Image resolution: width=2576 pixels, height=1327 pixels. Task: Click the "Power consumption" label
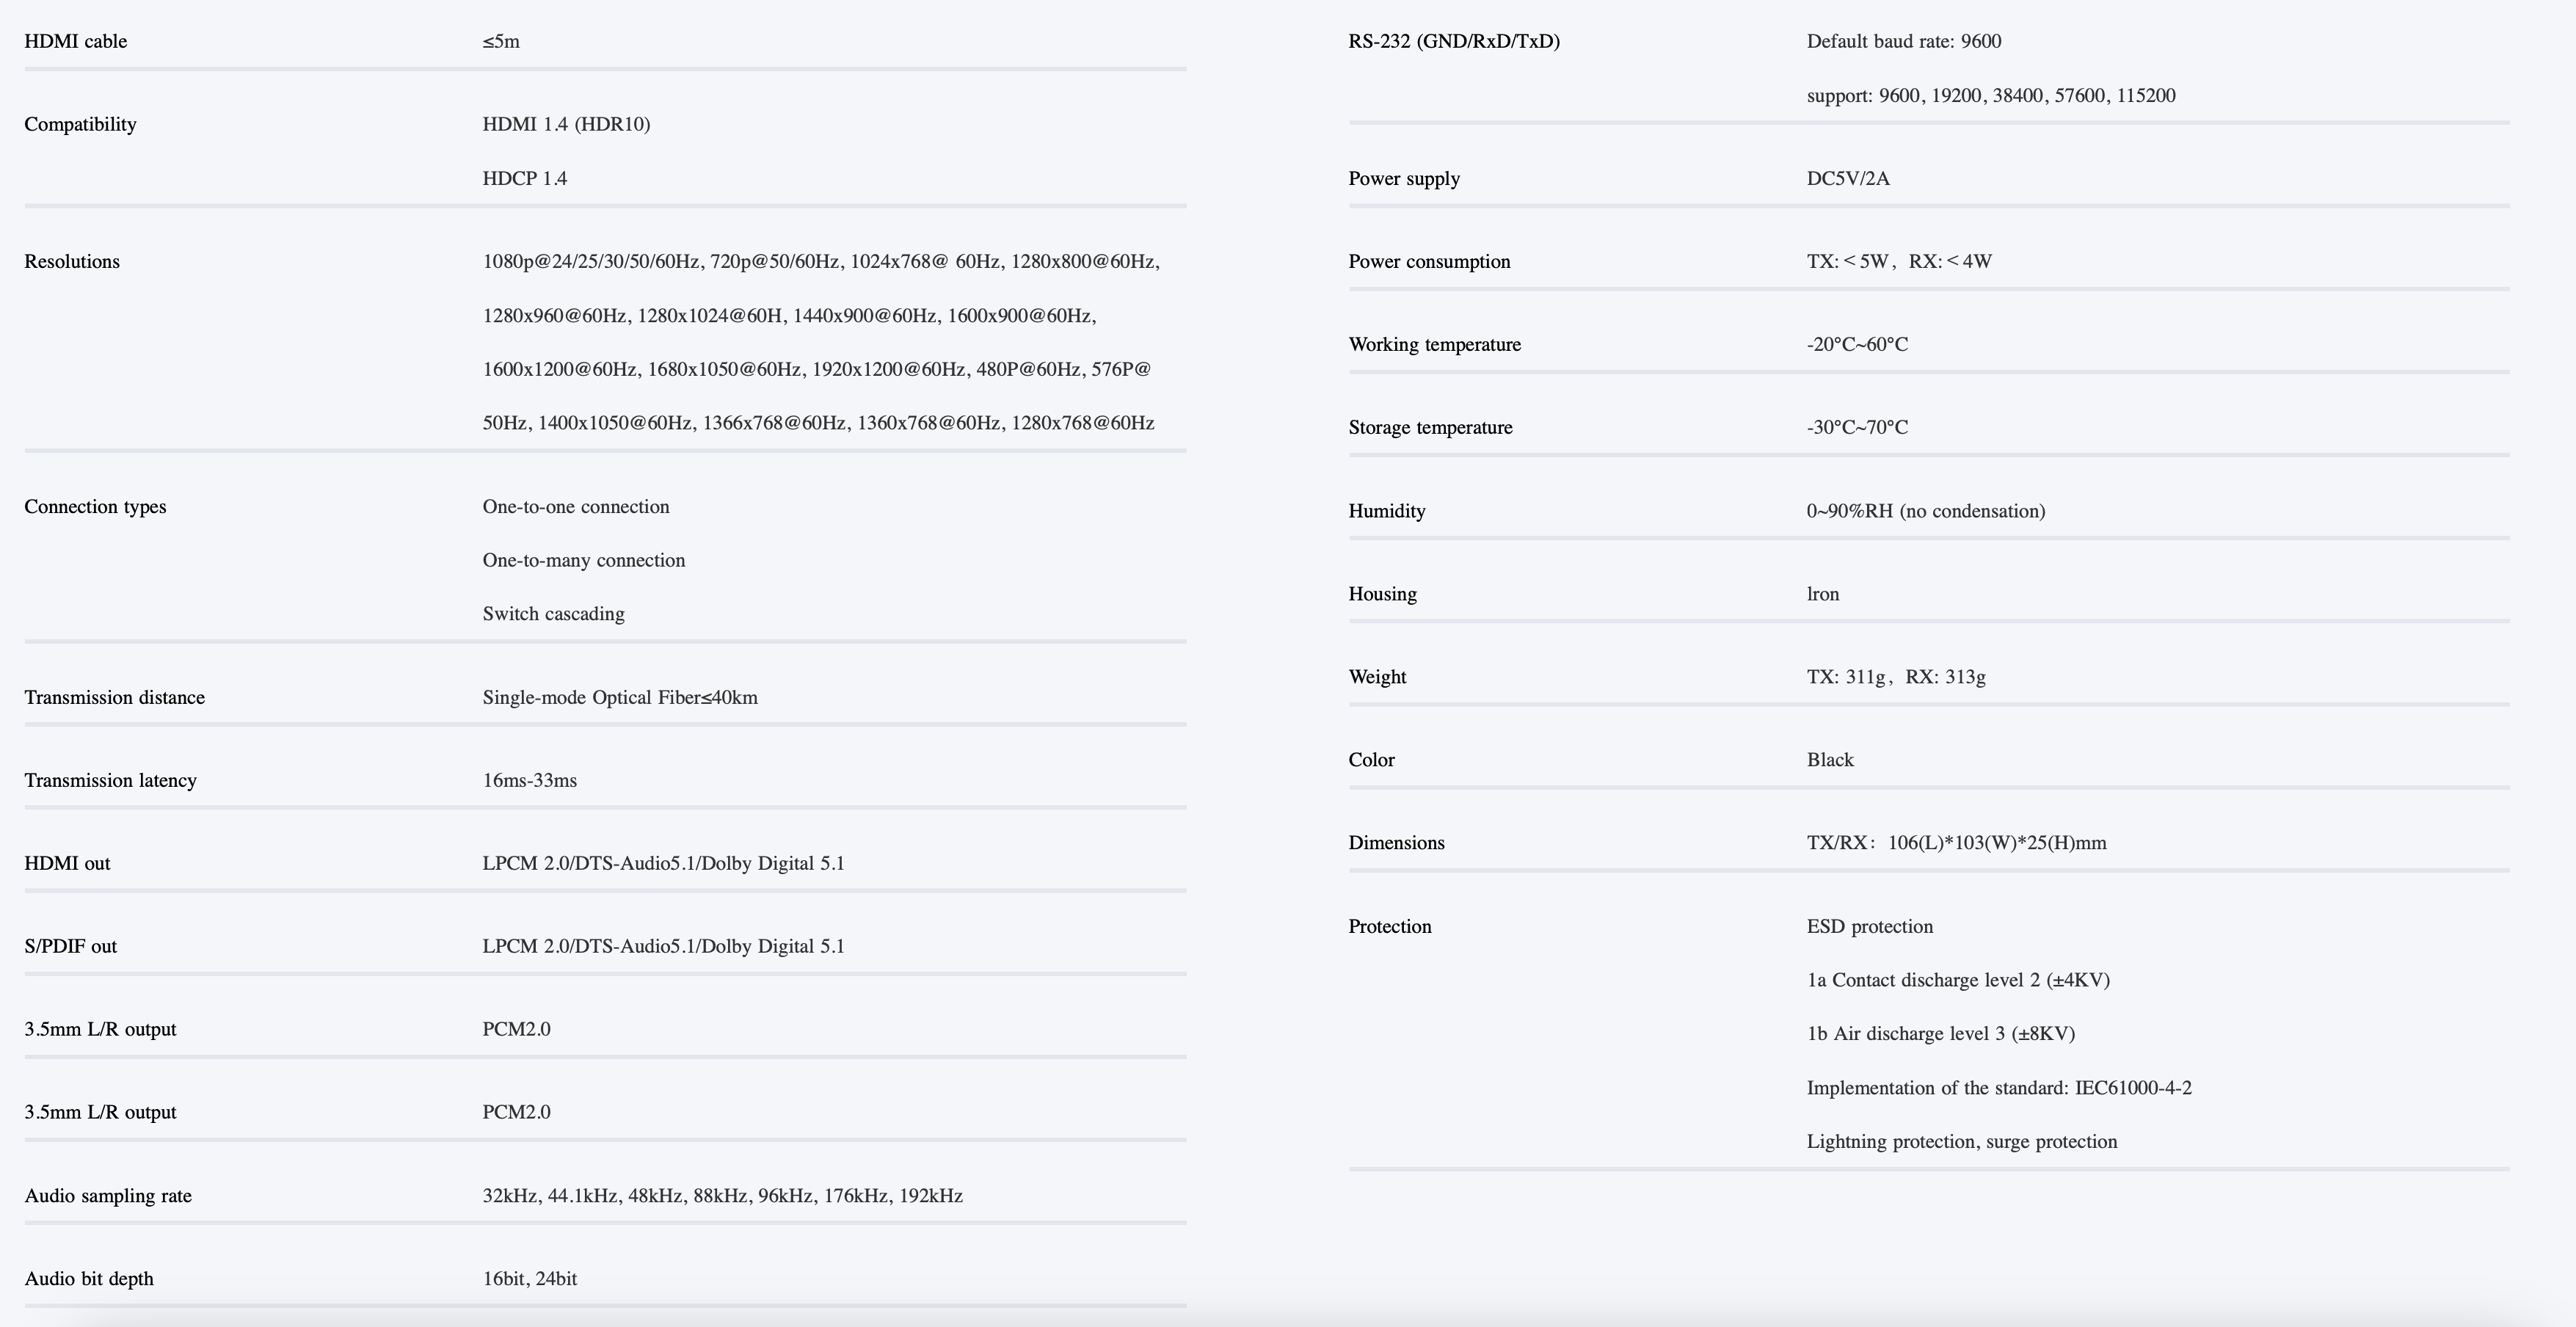coord(1429,261)
